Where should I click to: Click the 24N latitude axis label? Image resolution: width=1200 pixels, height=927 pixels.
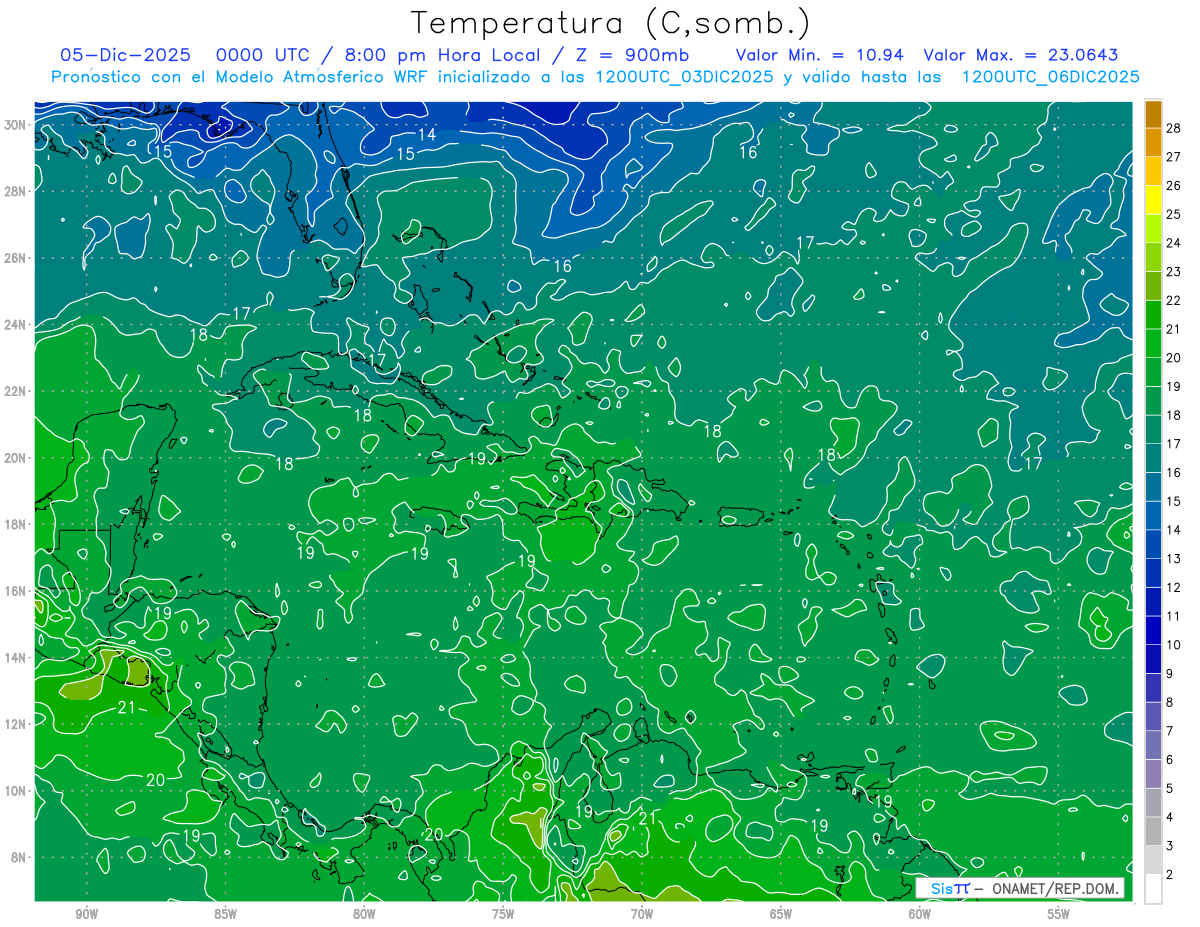coord(17,324)
